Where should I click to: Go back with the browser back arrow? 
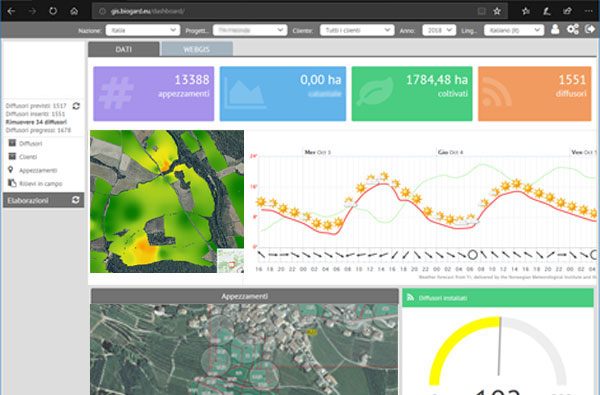(x=11, y=11)
